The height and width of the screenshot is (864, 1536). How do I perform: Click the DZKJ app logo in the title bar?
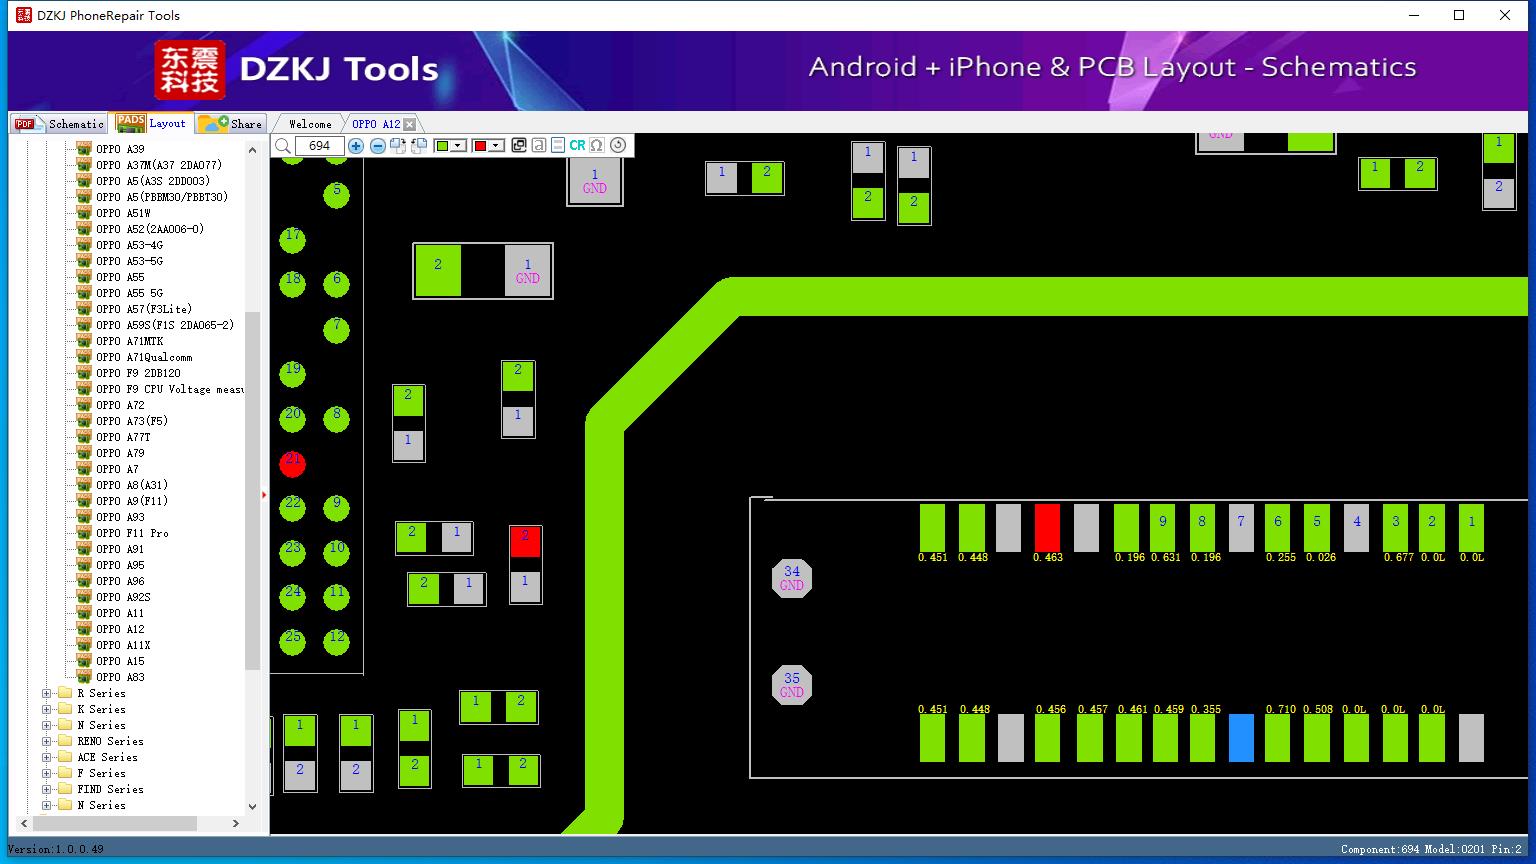[x=23, y=16]
